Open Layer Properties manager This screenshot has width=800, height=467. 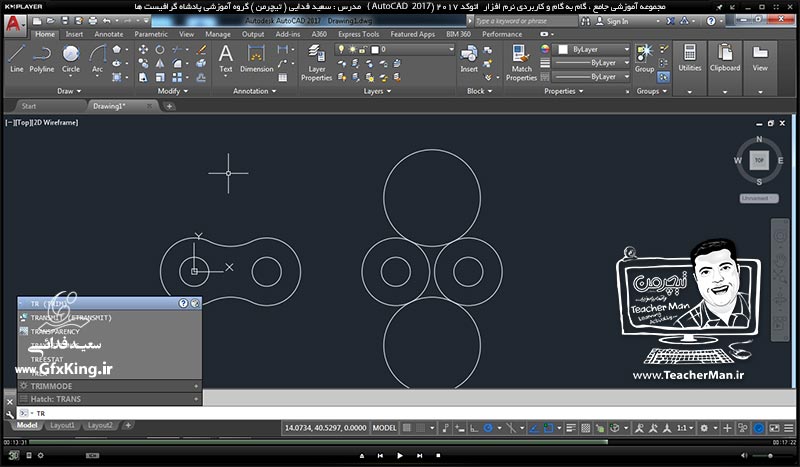[316, 63]
